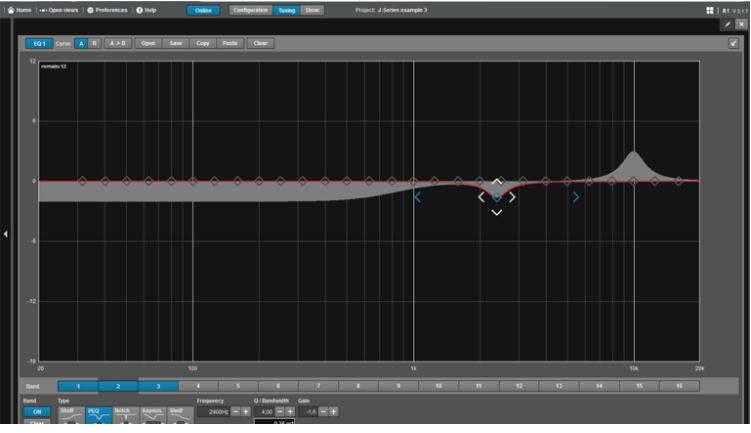Select the Notch filter type icon
Image resolution: width=751 pixels, height=433 pixels.
(x=122, y=416)
